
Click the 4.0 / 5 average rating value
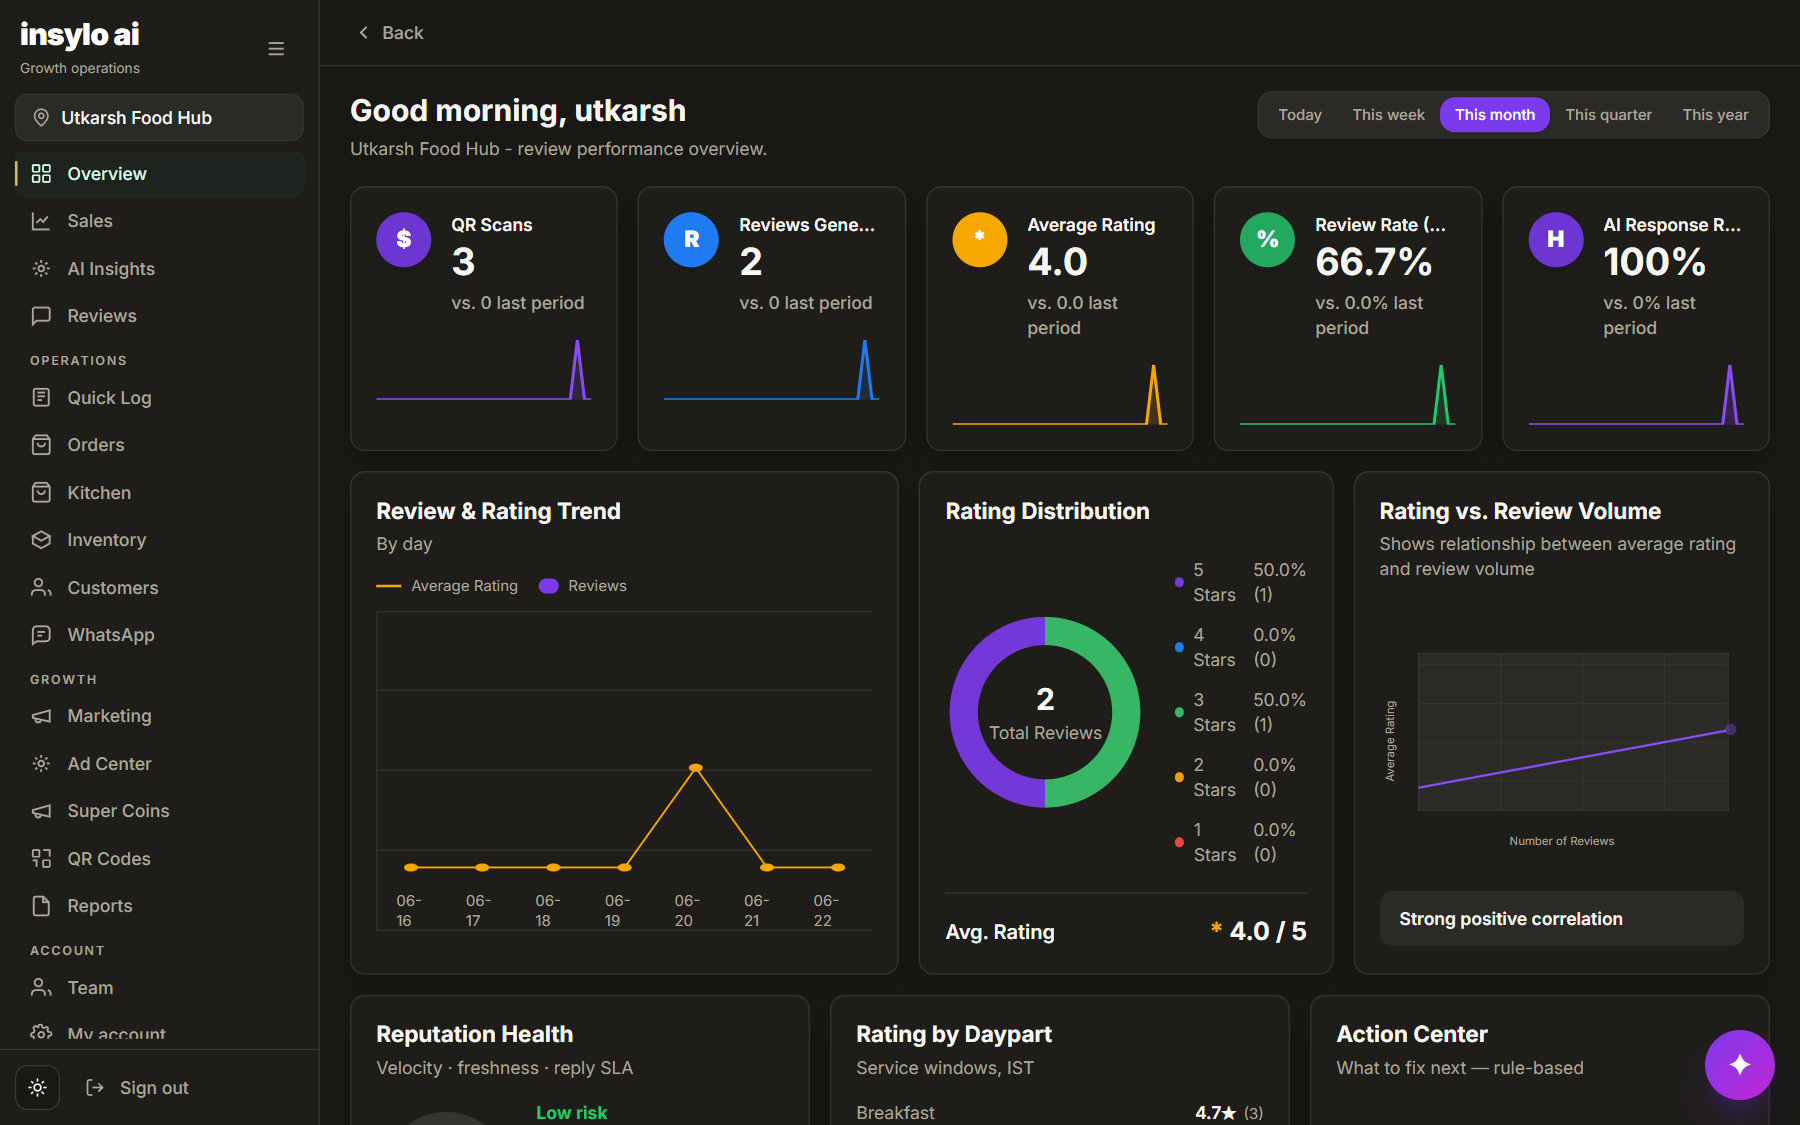(1268, 931)
